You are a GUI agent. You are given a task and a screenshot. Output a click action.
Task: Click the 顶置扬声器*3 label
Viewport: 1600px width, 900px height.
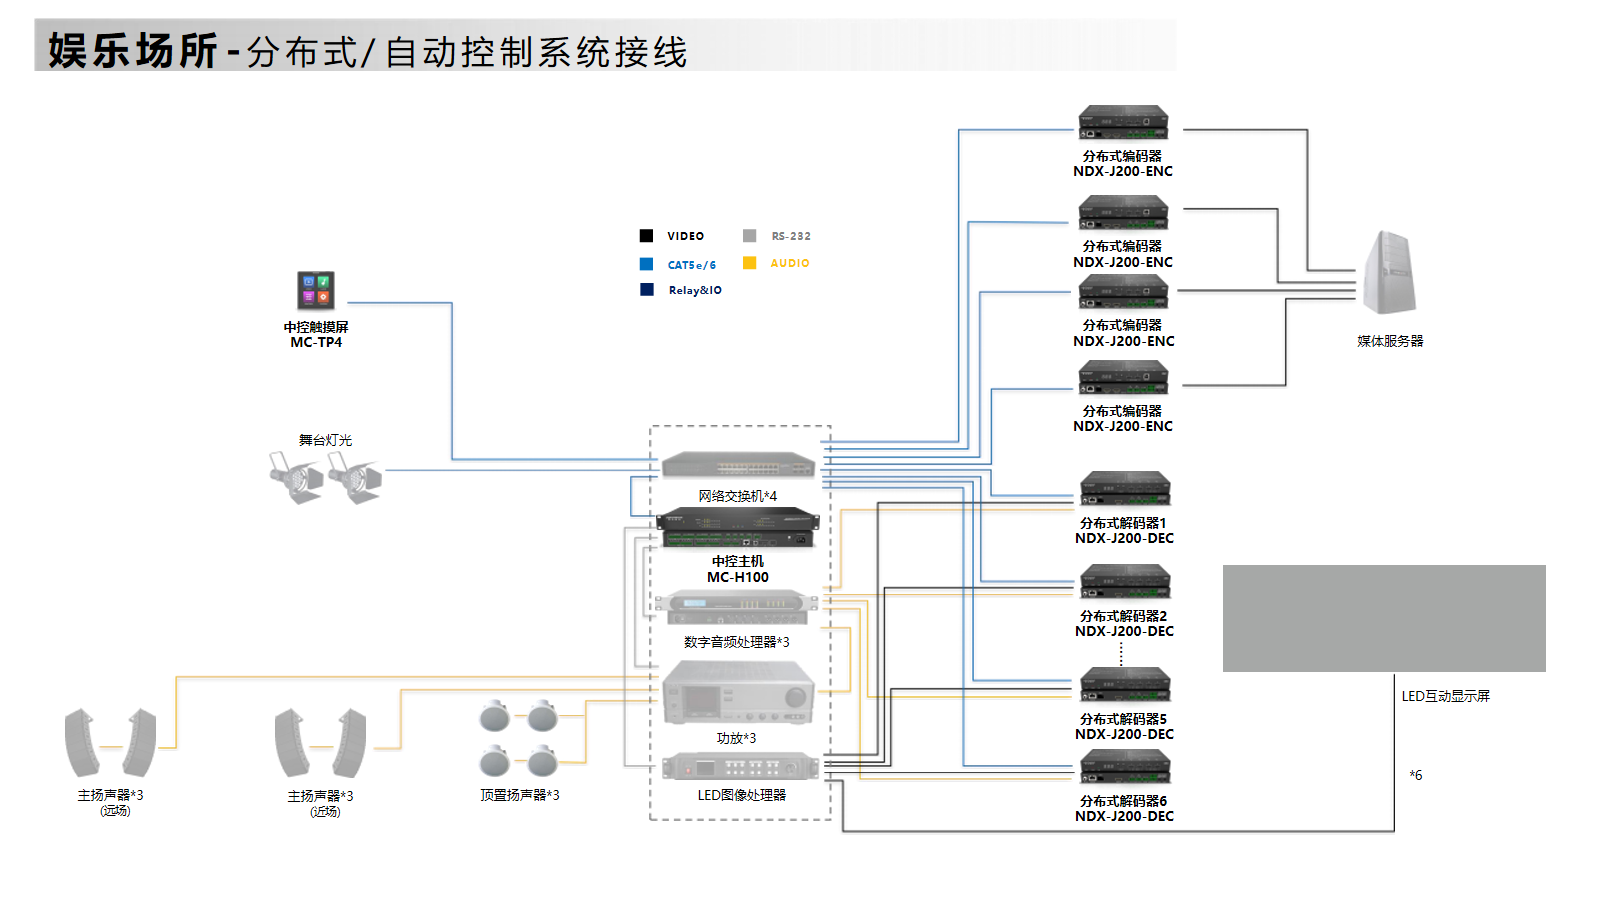point(520,795)
